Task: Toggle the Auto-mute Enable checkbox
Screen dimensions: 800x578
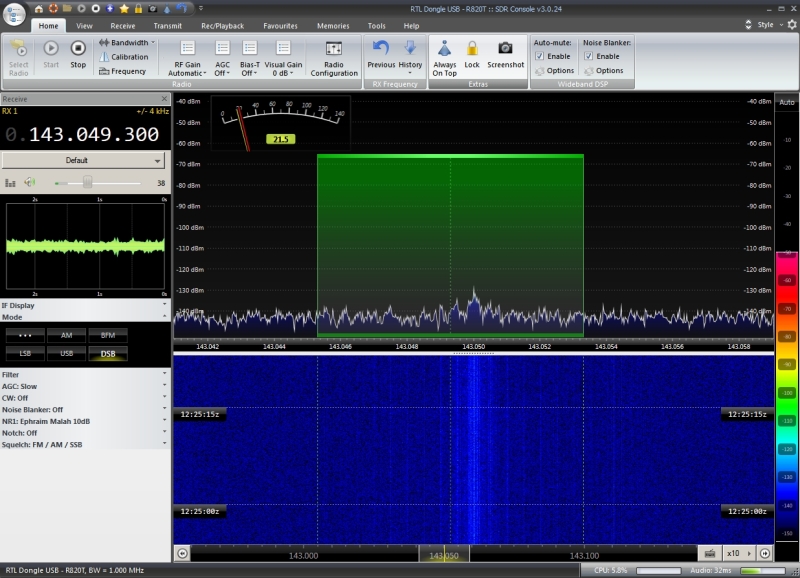Action: (539, 56)
